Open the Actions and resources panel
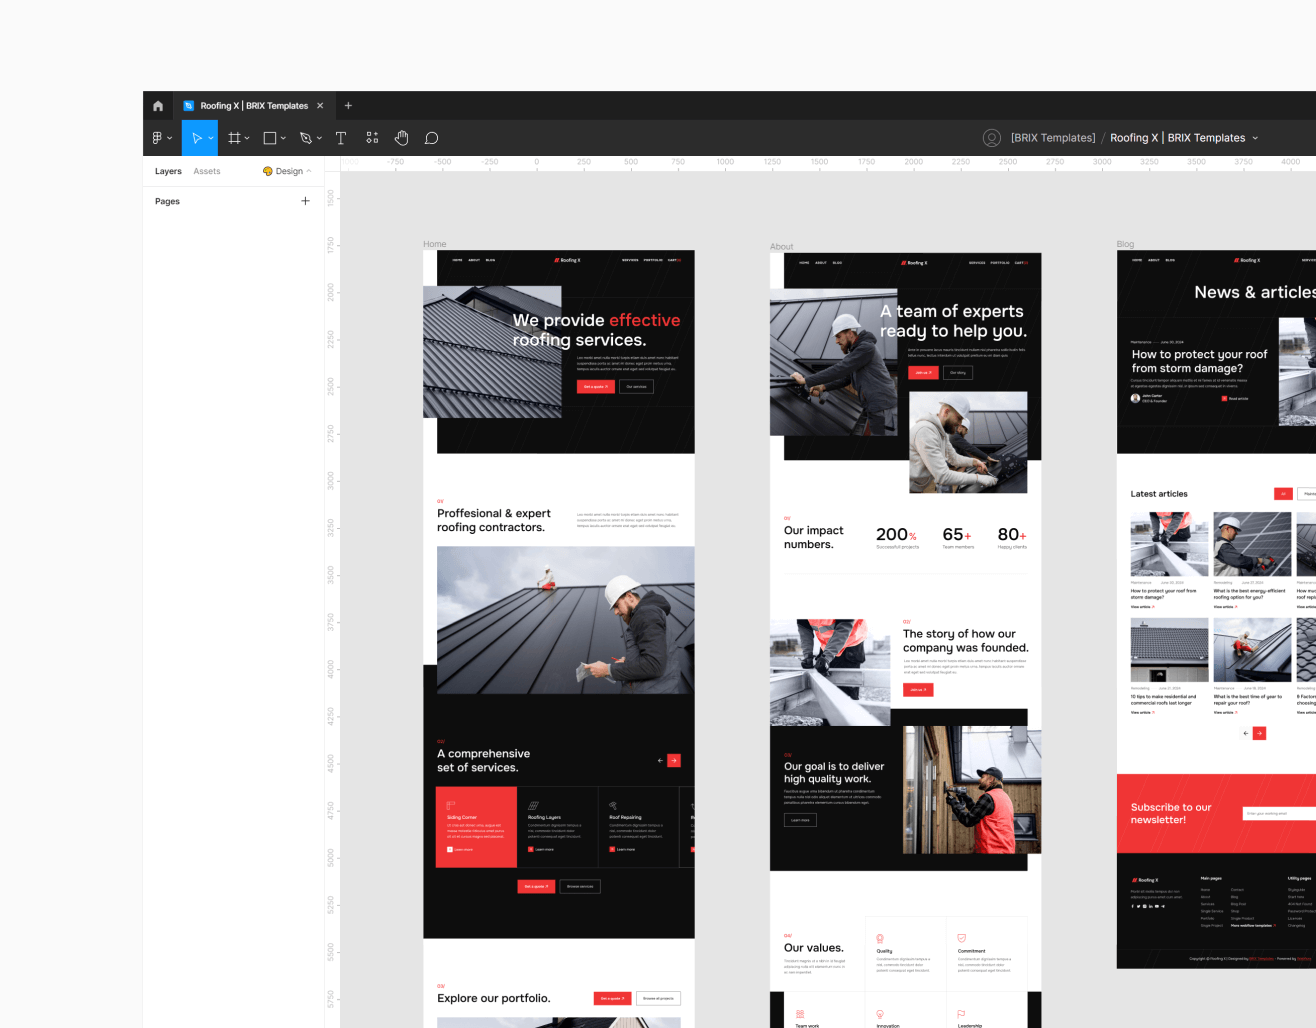The width and height of the screenshot is (1316, 1028). tap(372, 137)
